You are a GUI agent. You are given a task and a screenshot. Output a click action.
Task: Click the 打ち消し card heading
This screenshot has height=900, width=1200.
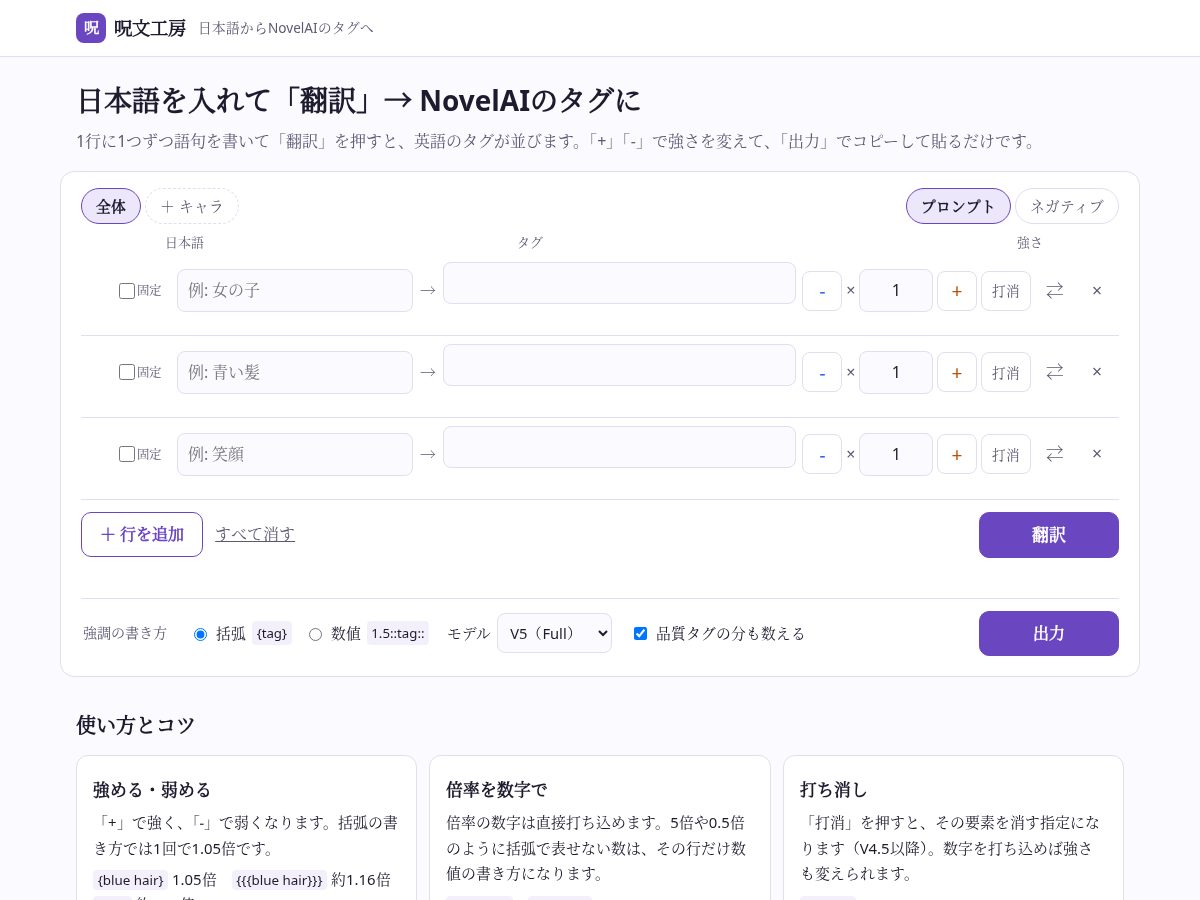[834, 790]
